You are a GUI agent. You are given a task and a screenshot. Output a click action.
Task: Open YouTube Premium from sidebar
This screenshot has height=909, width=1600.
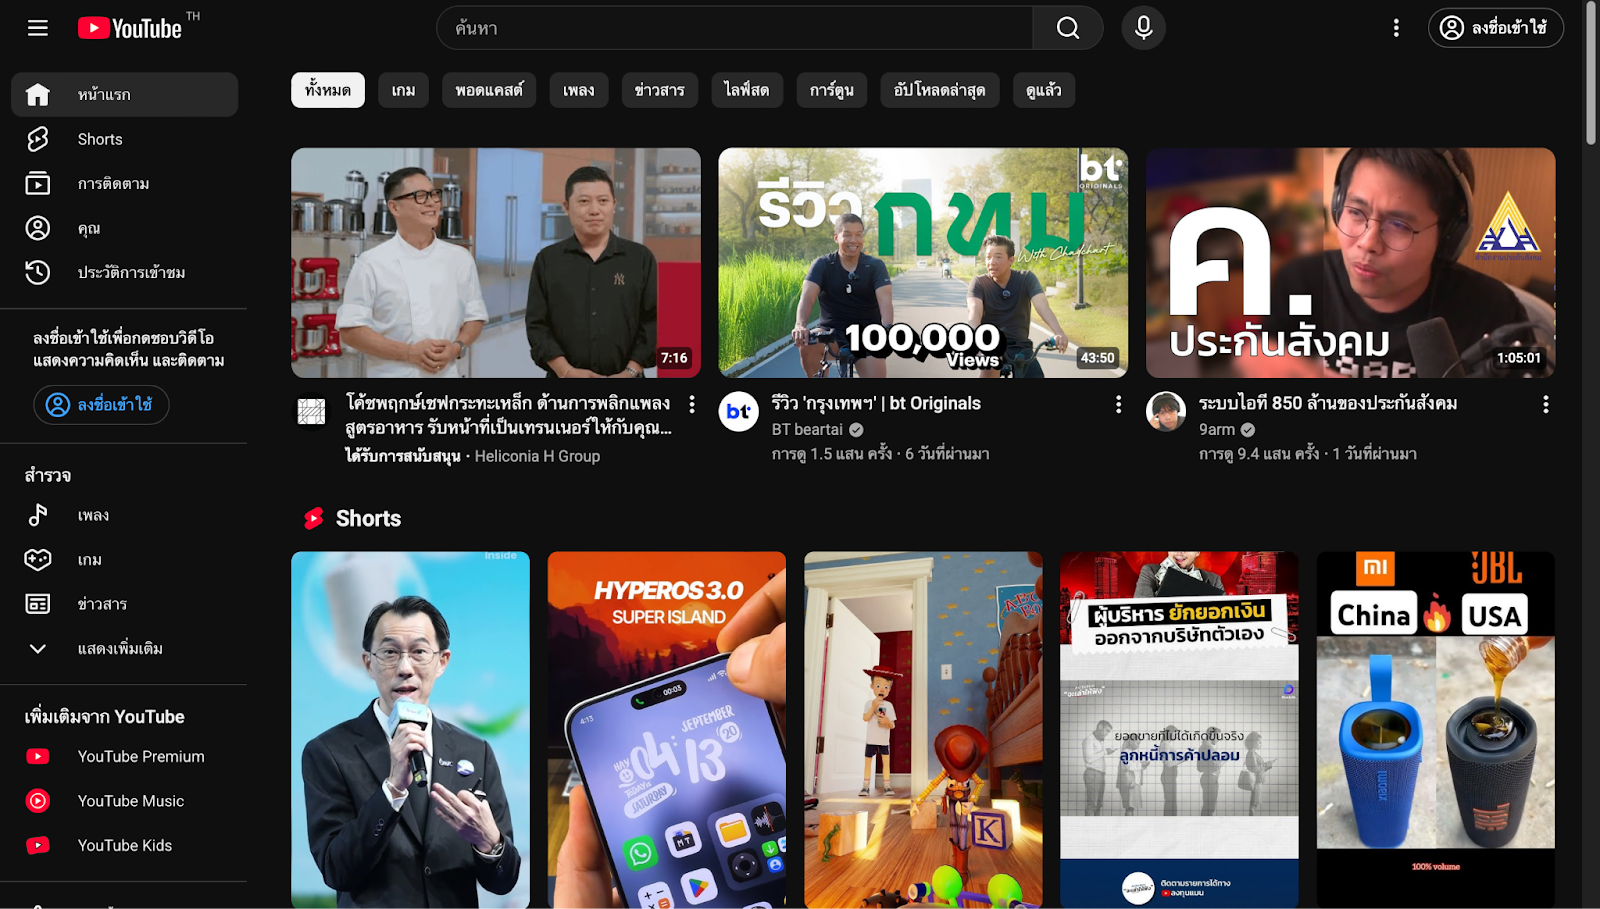click(141, 756)
